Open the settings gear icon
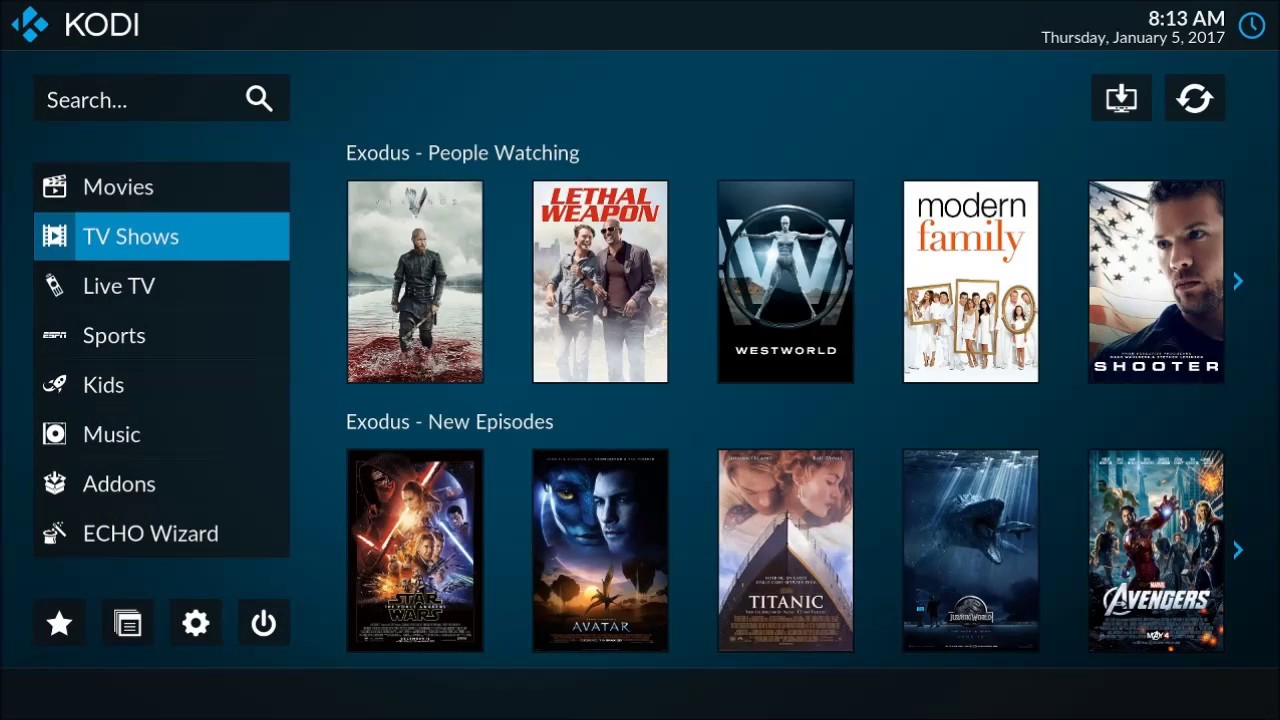The image size is (1280, 720). [x=196, y=624]
